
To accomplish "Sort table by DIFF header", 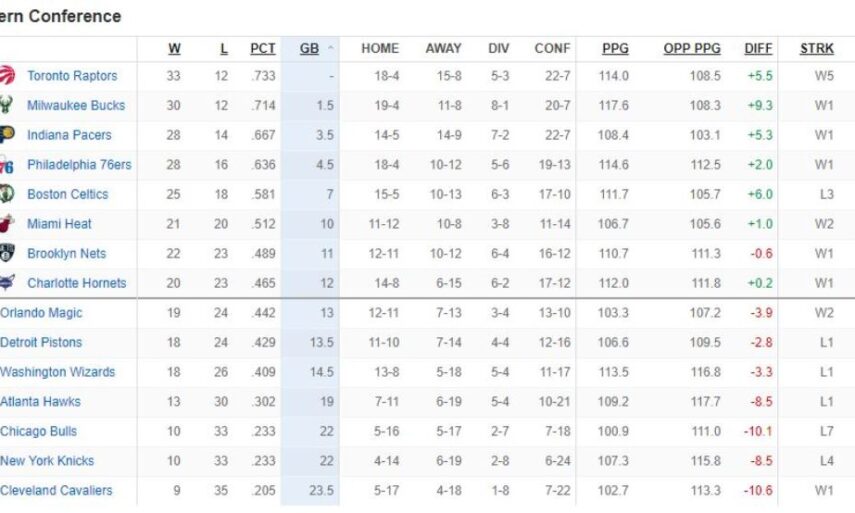I will click(x=758, y=48).
